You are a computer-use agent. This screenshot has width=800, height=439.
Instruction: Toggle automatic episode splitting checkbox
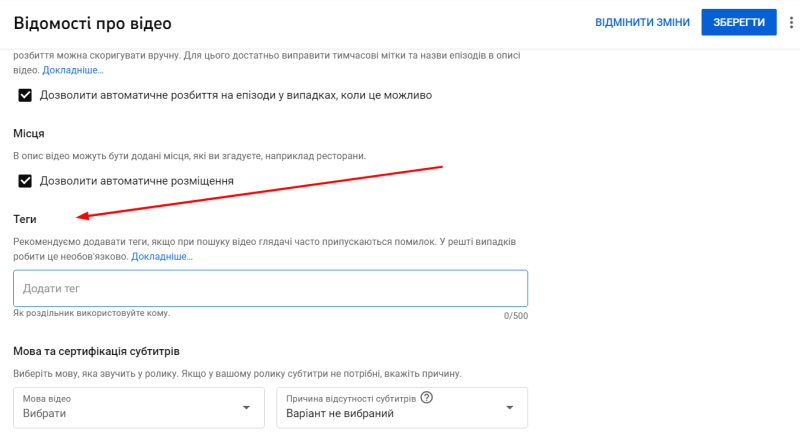(x=25, y=95)
